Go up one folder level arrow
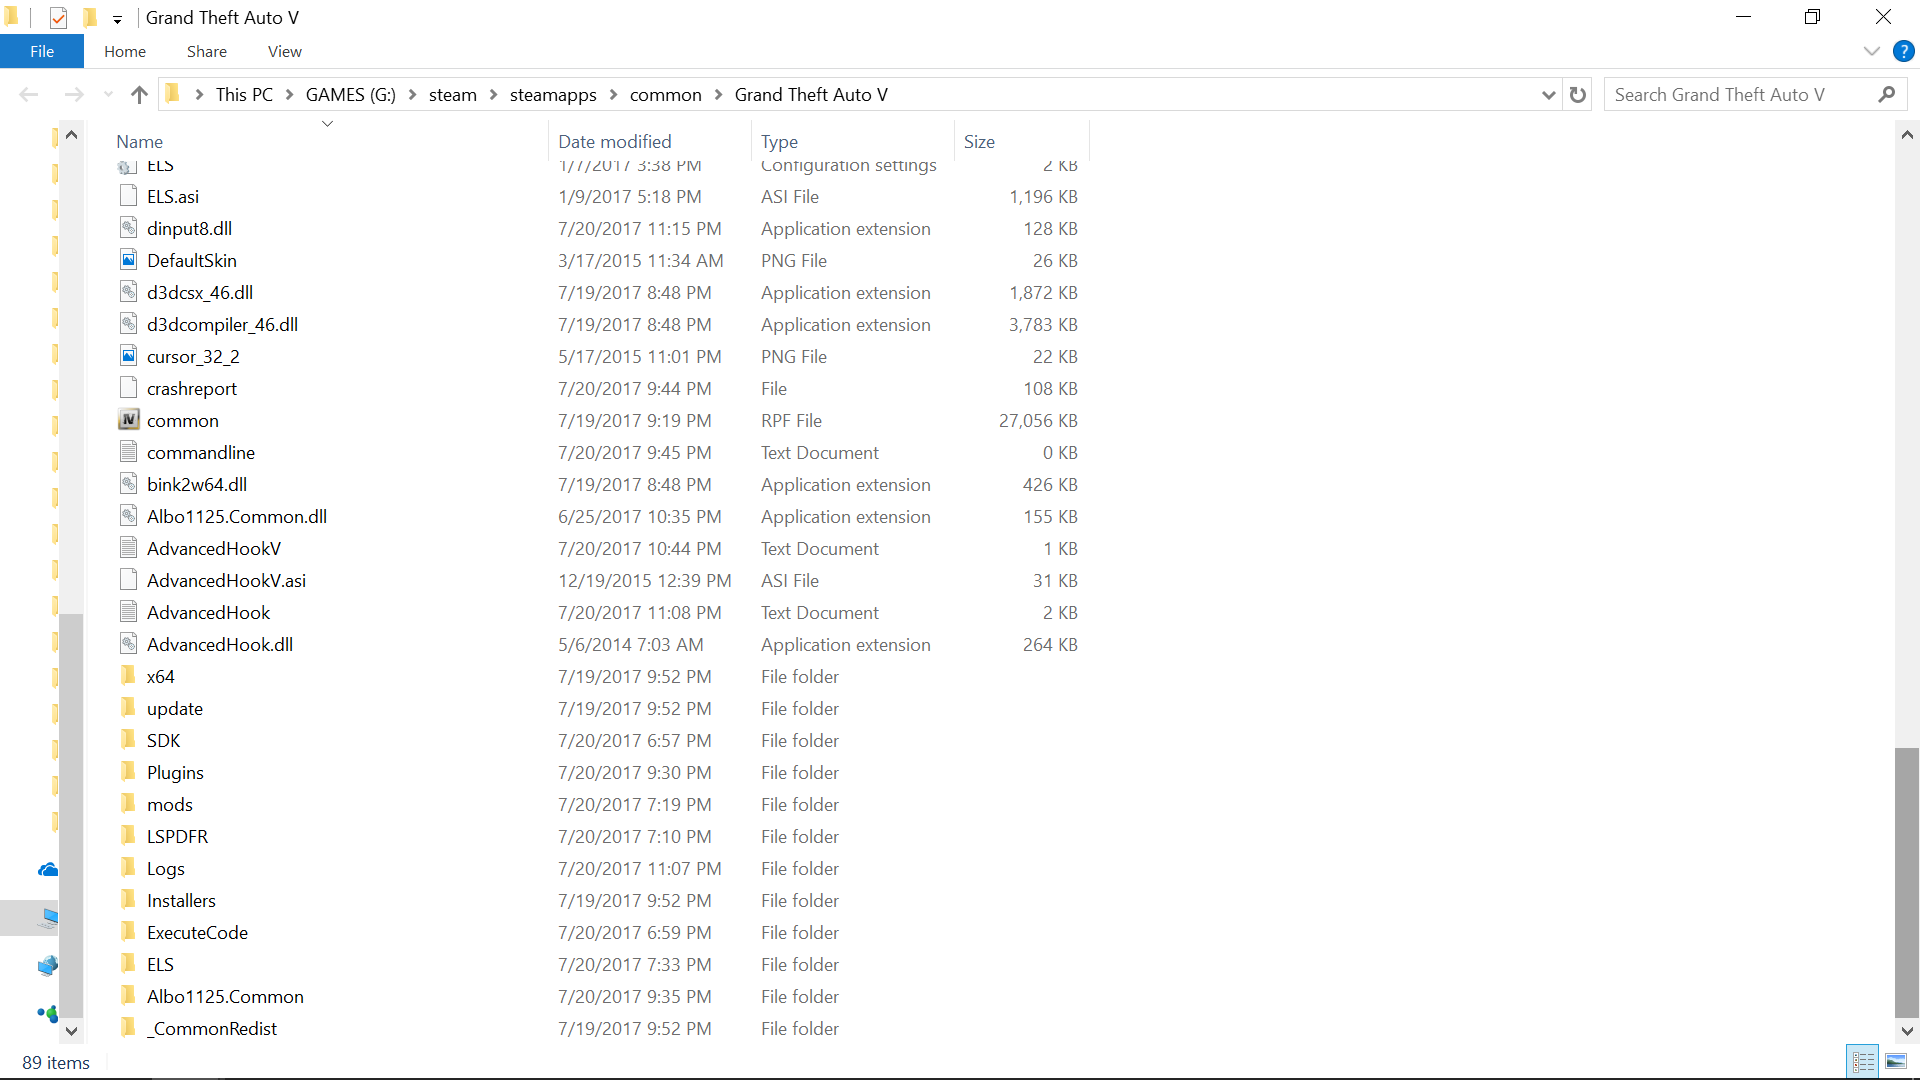Image resolution: width=1920 pixels, height=1080 pixels. coord(139,95)
